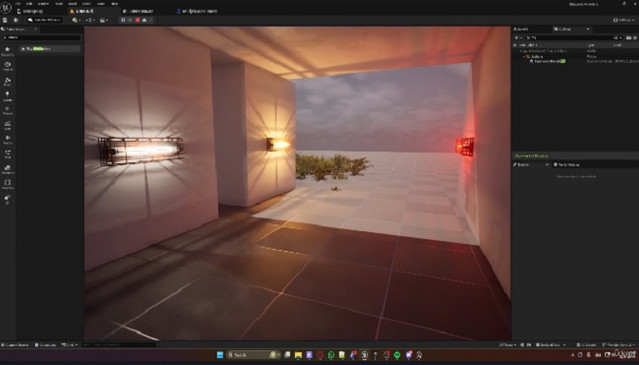639x365 pixels.
Task: Open the Selection Mode dropdown
Action: click(x=45, y=20)
